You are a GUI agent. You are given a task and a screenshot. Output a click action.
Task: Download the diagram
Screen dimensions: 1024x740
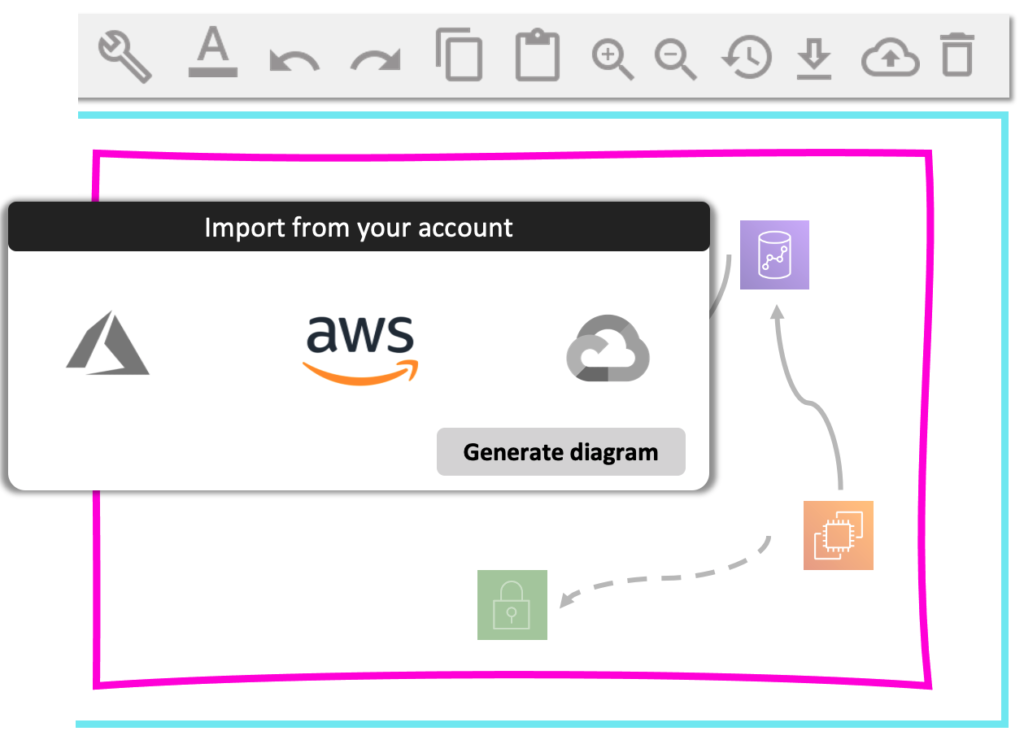(814, 59)
